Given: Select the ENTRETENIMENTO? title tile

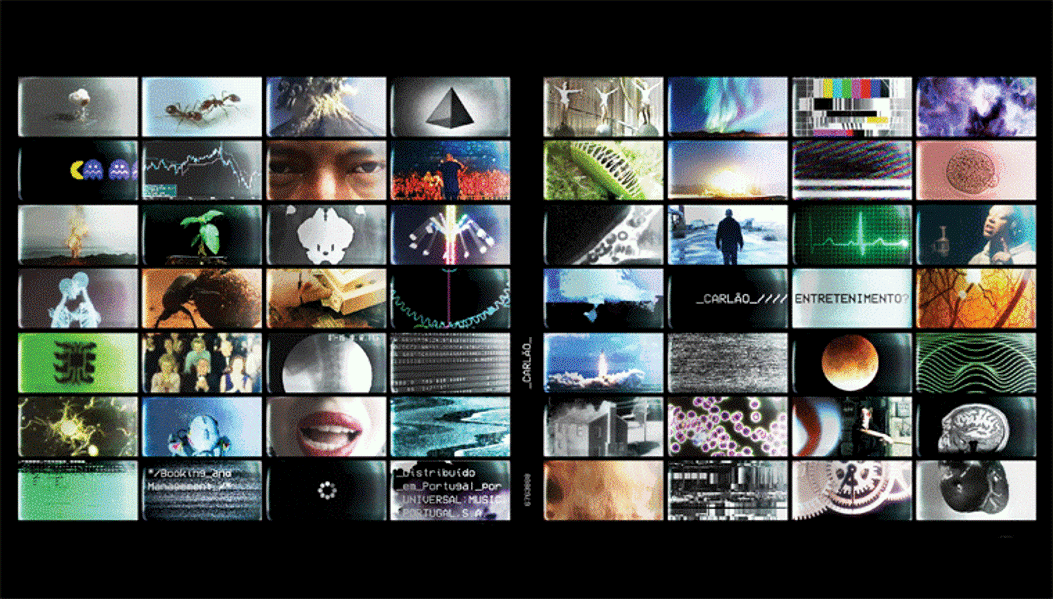Looking at the screenshot, I should 851,299.
